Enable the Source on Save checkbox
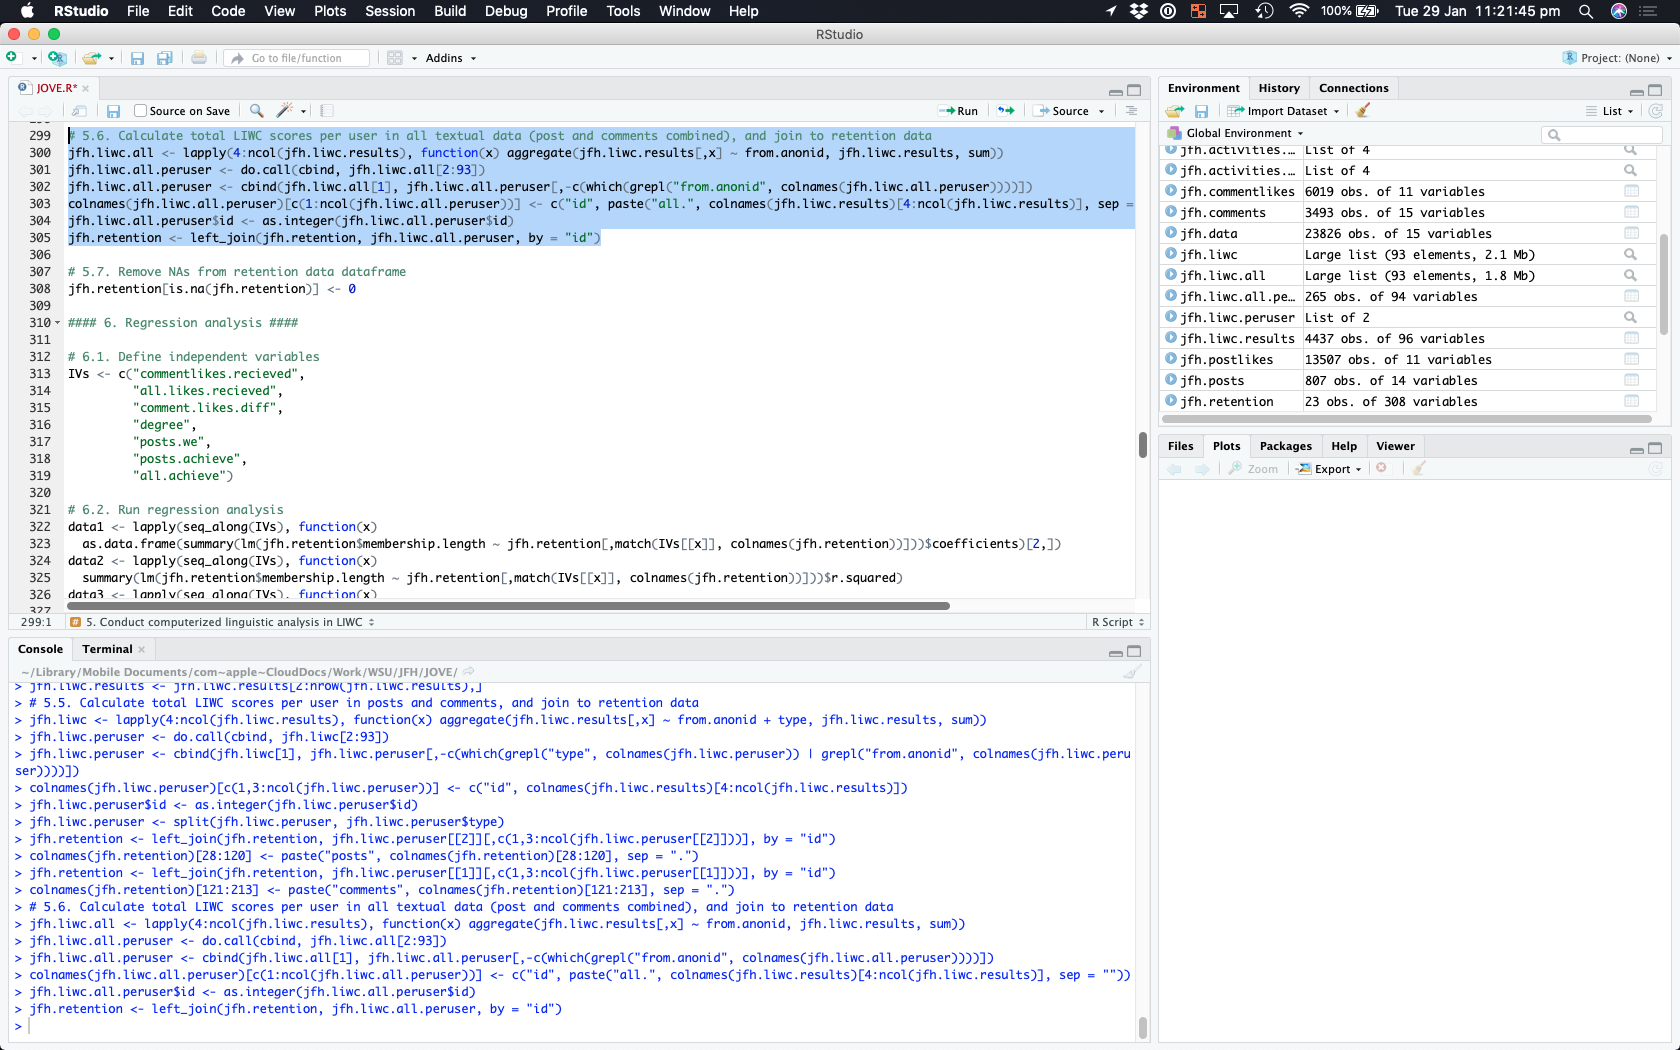This screenshot has height=1050, width=1680. click(x=141, y=111)
